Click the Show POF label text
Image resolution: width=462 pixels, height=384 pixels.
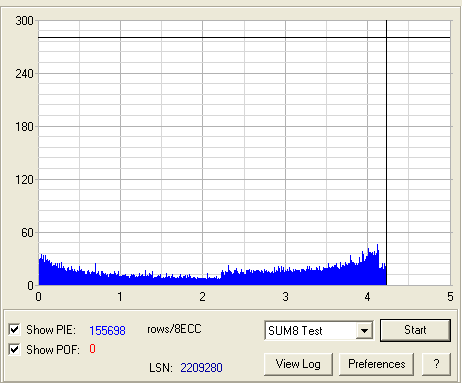pos(53,350)
